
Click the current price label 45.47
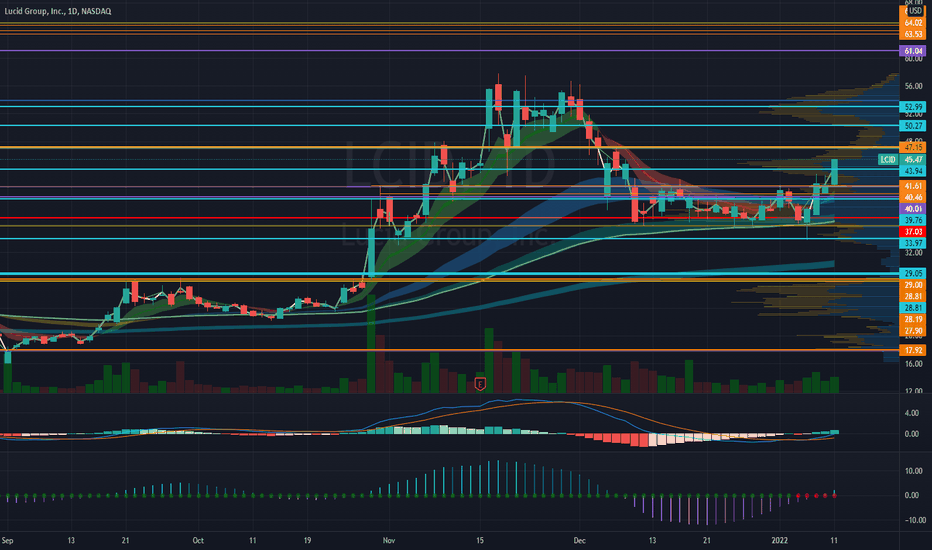(x=913, y=159)
